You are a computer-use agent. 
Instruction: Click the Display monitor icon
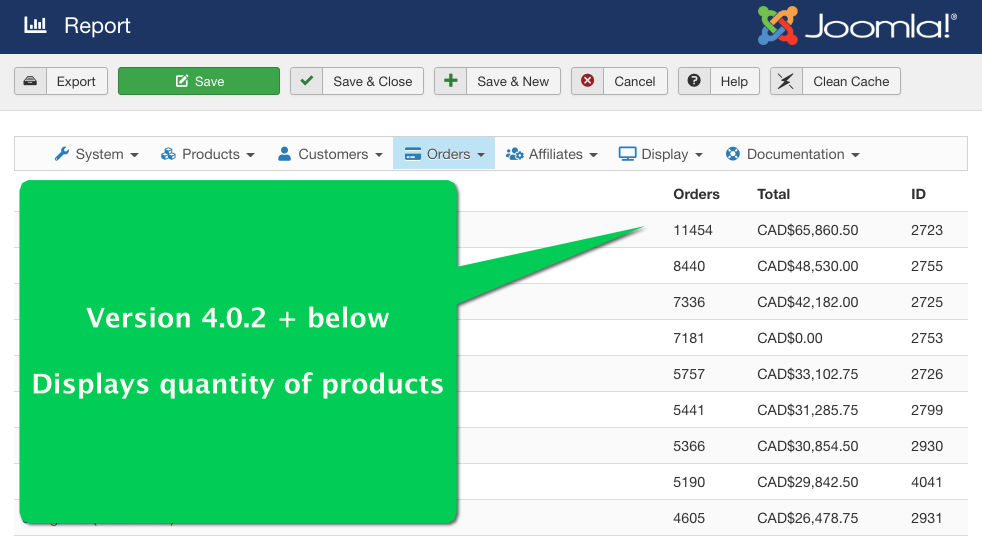point(627,153)
